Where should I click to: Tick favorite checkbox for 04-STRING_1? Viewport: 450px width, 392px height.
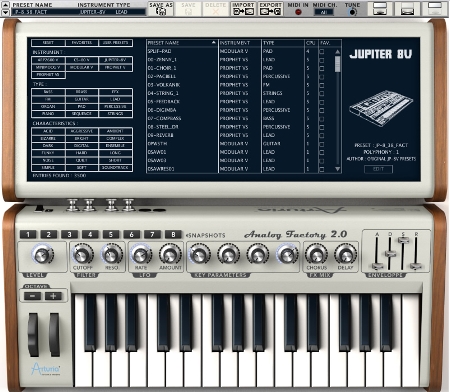tap(322, 93)
